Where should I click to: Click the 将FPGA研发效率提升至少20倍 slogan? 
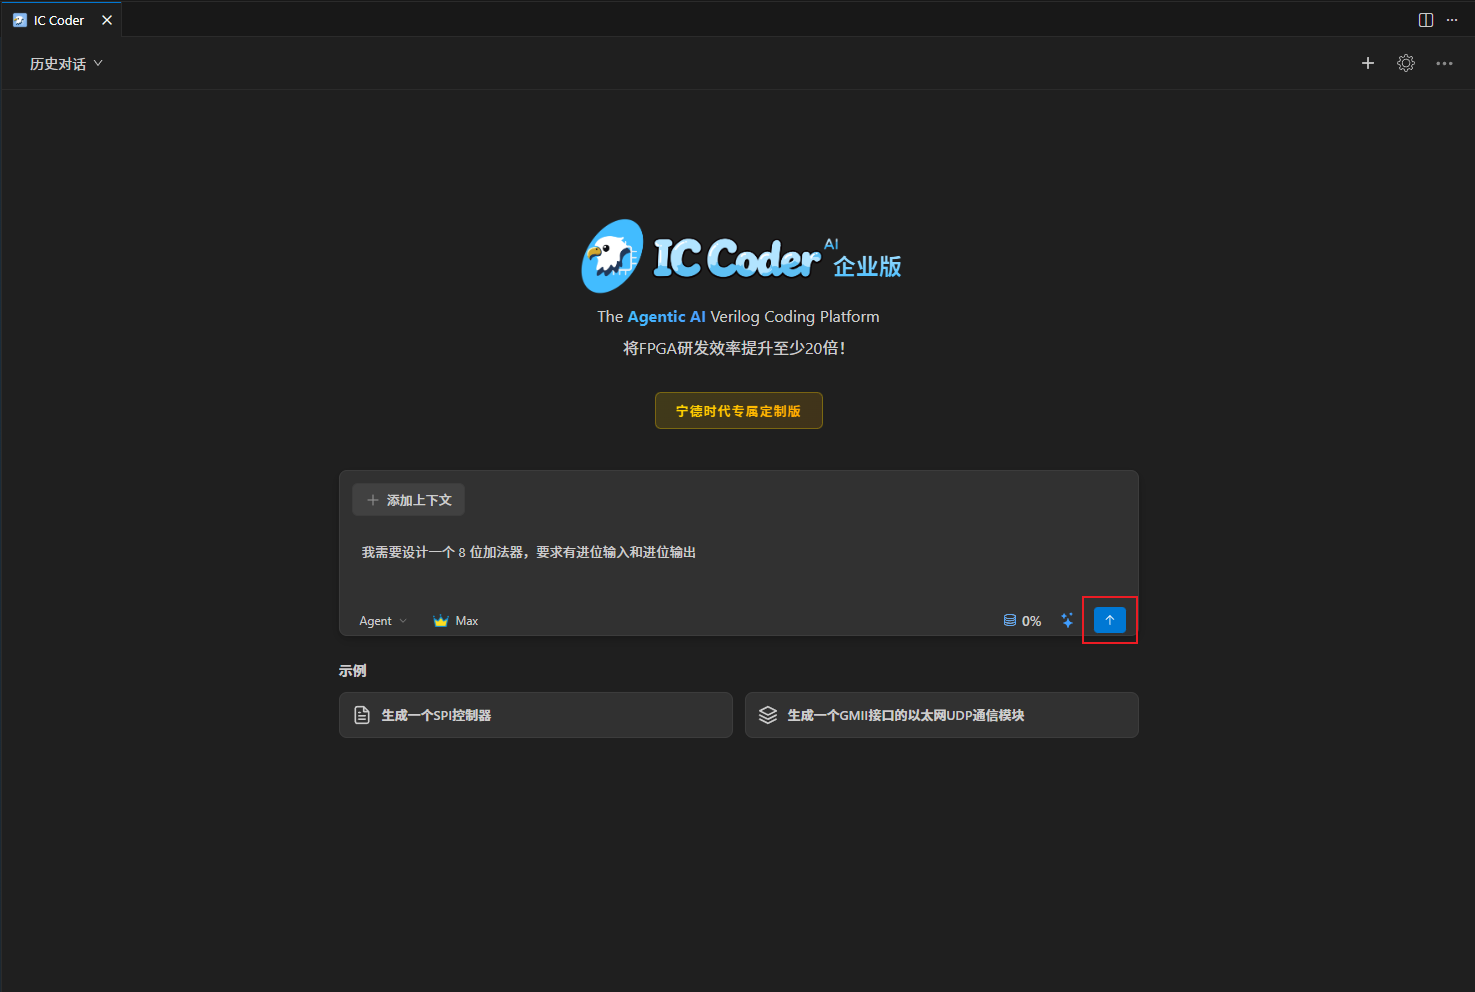click(x=735, y=348)
